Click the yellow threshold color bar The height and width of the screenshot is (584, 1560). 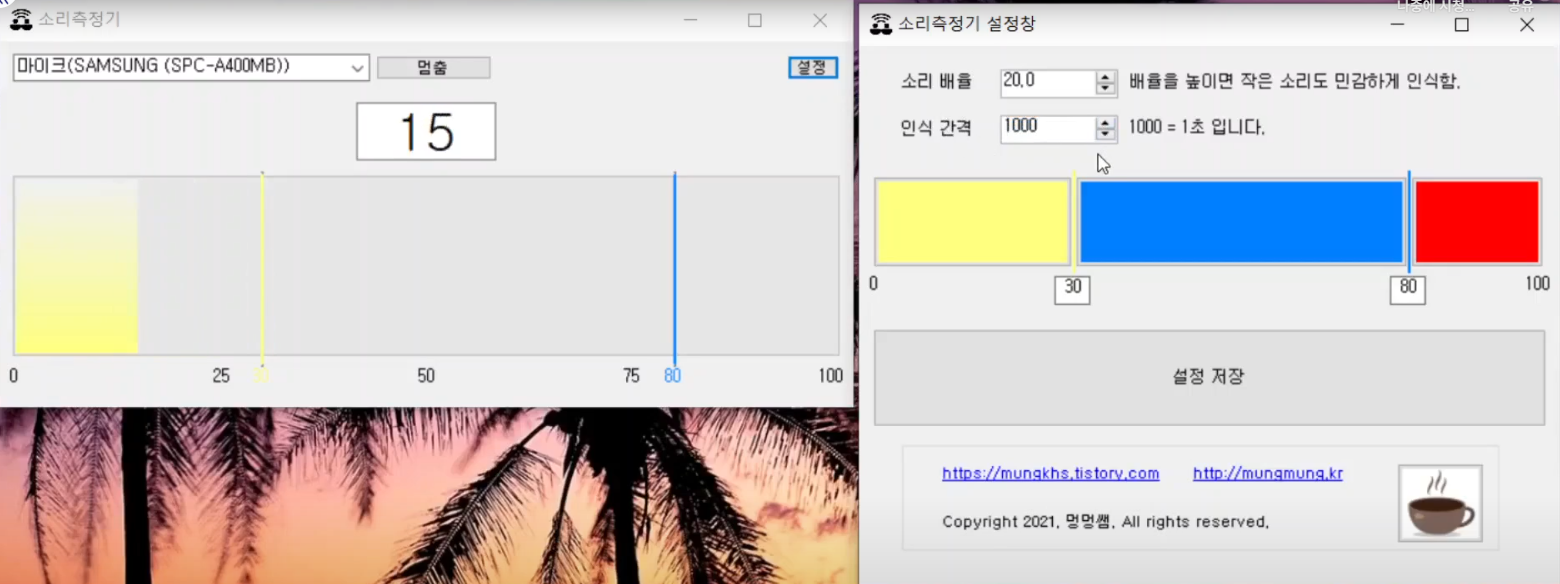coord(972,220)
